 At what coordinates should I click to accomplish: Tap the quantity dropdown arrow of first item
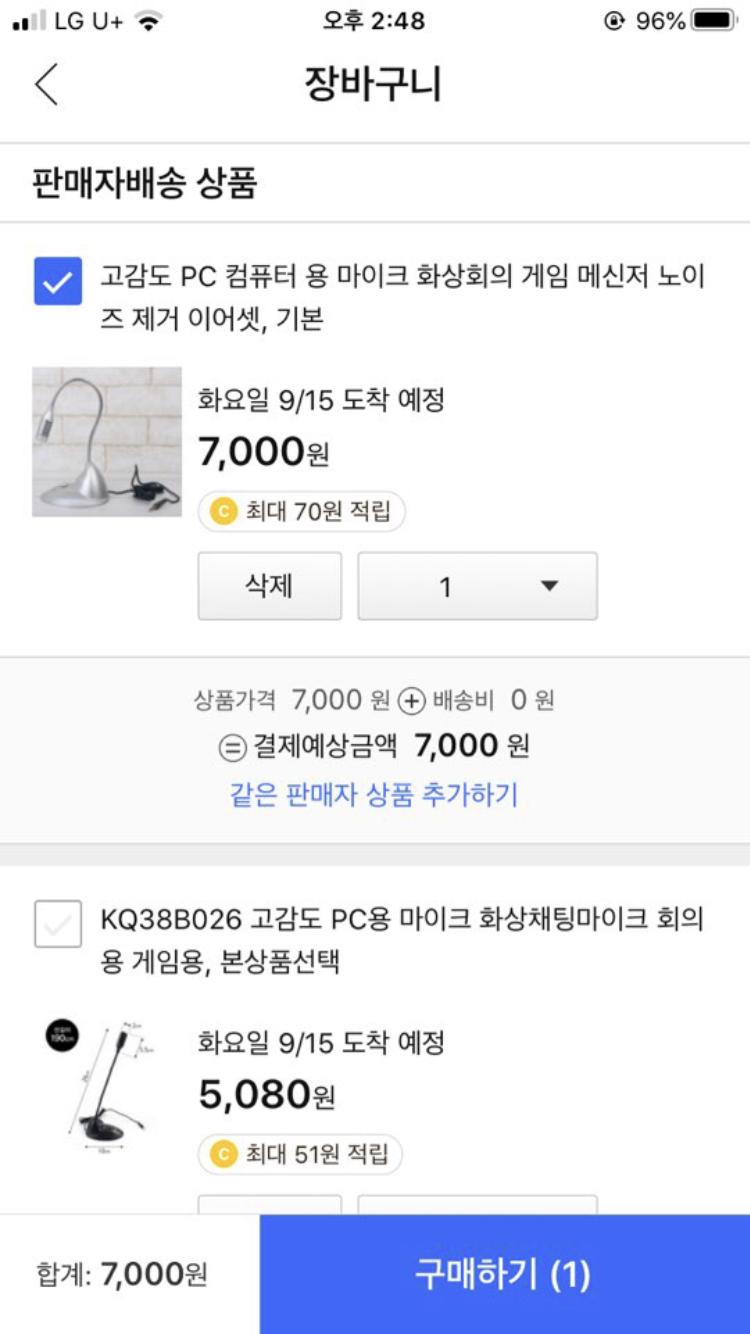(549, 586)
